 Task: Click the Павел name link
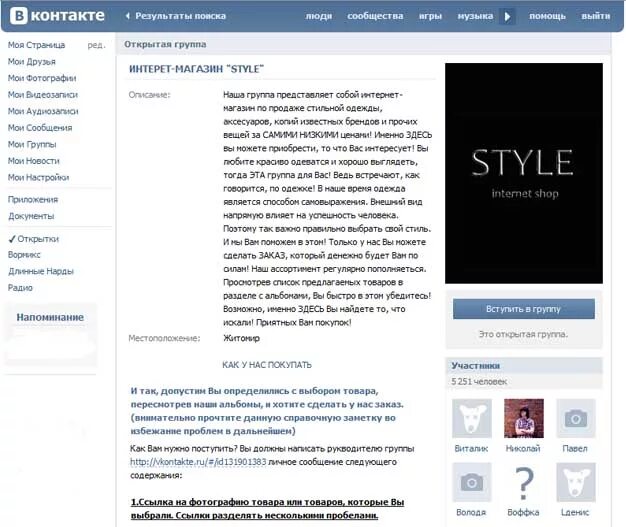(x=575, y=449)
